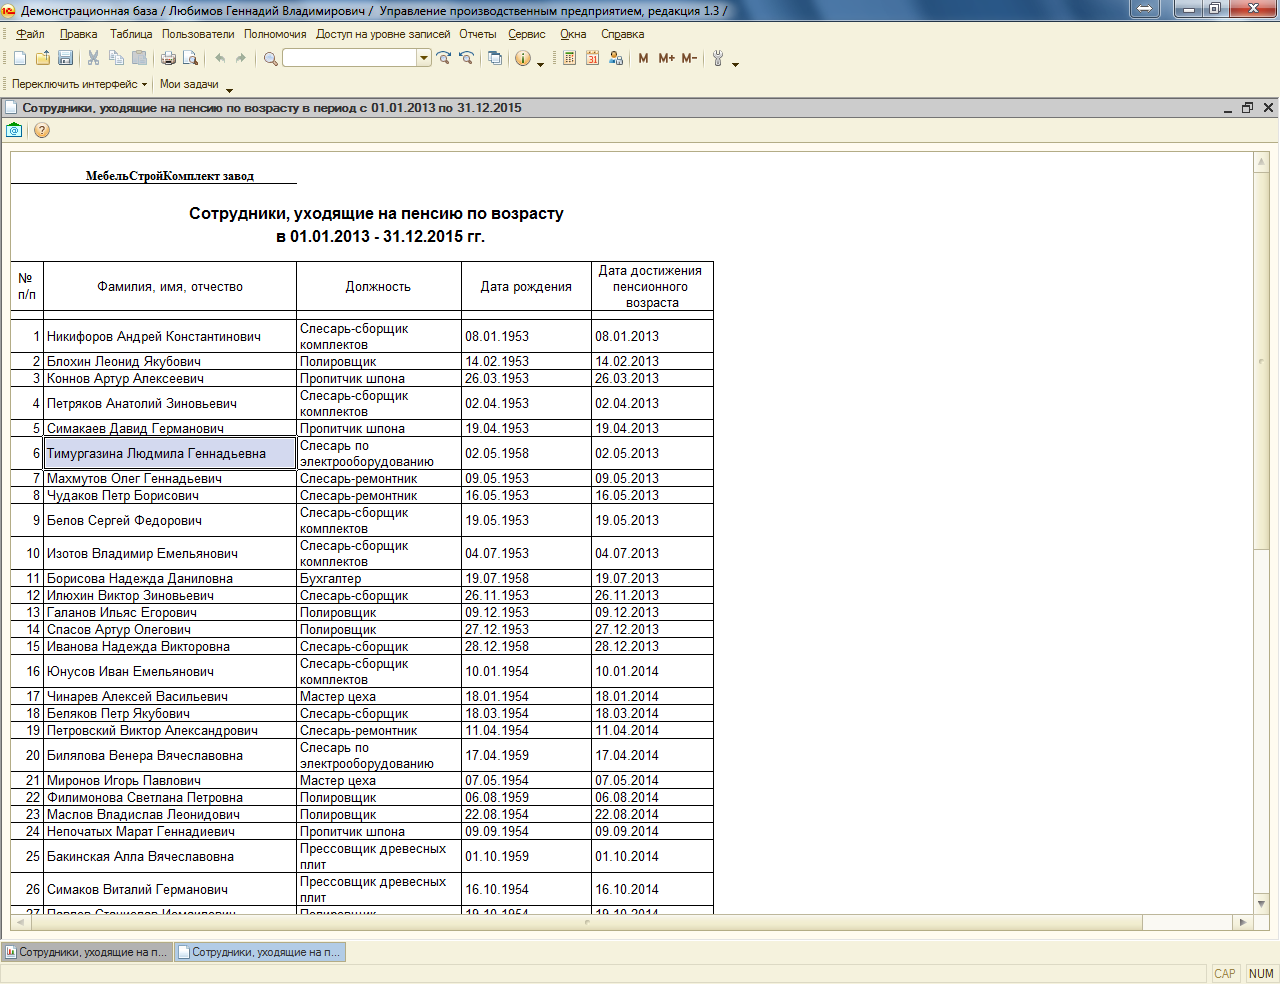
Task: Click Мои задачи button
Action: coord(189,85)
